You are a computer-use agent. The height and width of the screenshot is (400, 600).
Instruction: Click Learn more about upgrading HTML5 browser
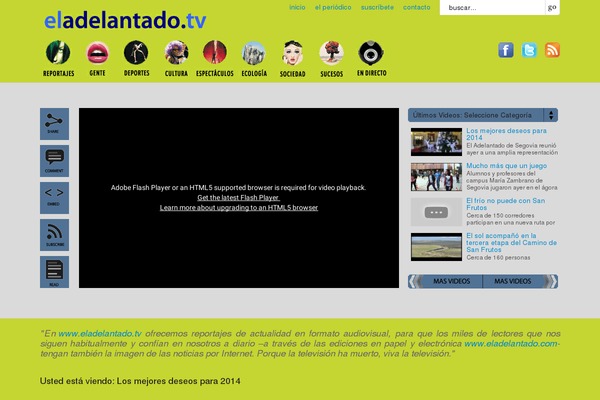[x=239, y=207]
